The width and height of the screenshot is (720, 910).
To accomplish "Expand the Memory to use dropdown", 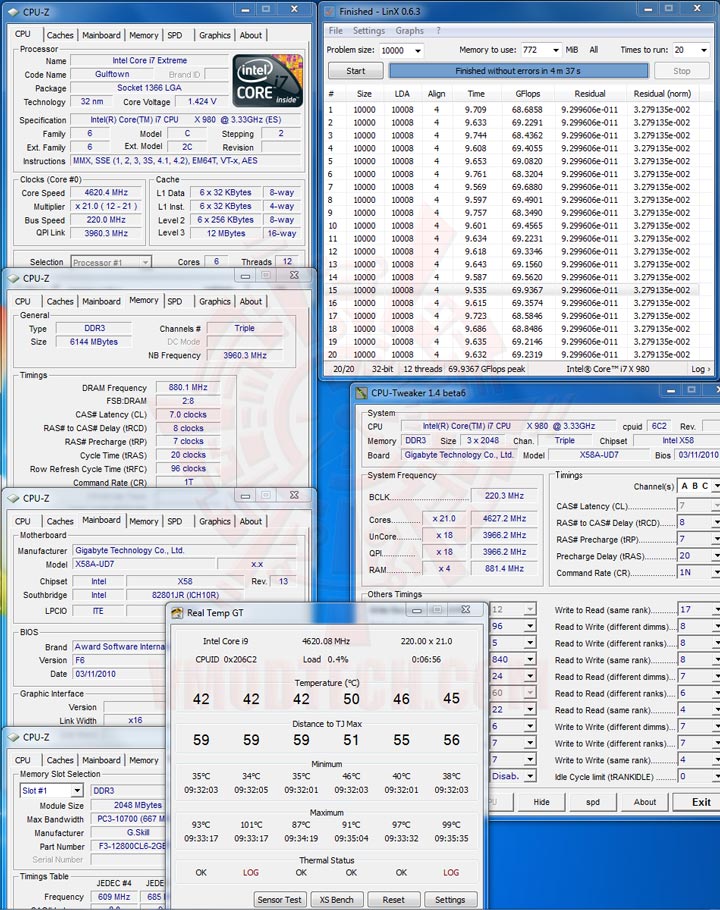I will [556, 50].
